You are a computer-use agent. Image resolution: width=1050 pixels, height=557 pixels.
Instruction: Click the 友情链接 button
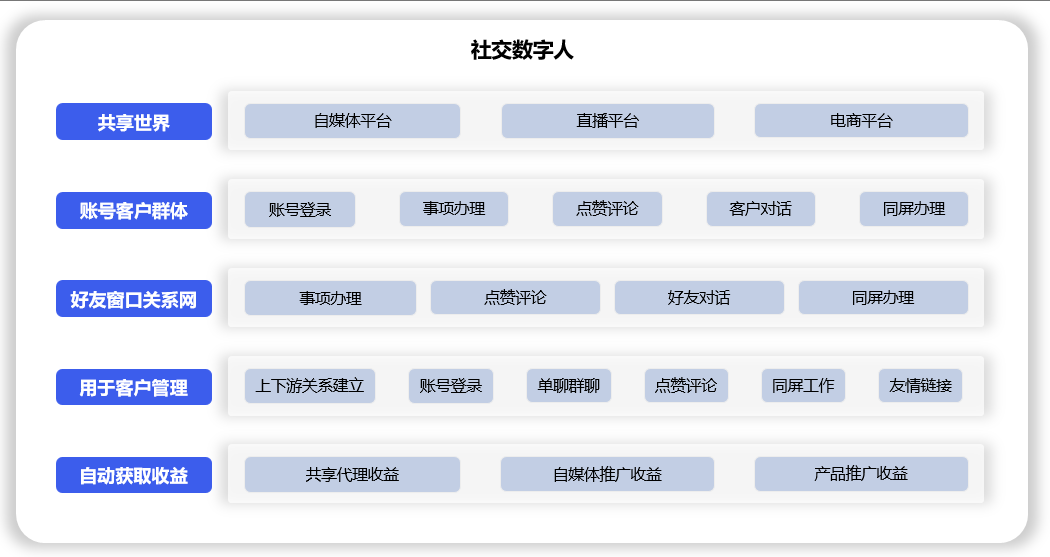coord(920,386)
